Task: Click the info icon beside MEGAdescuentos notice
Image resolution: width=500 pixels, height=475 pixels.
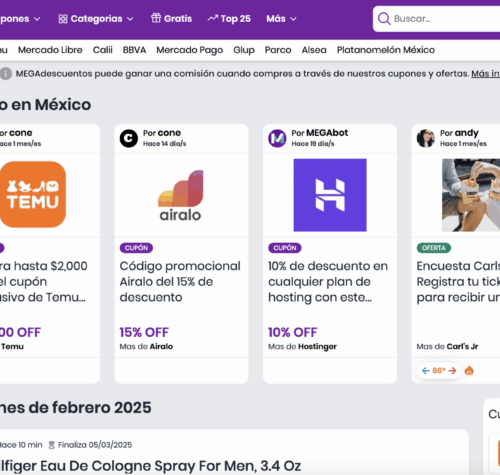Action: (x=5, y=74)
